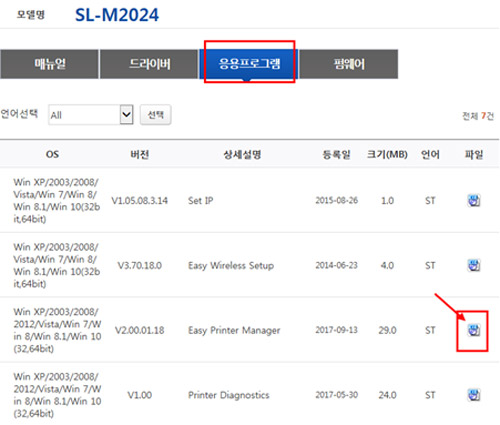Image resolution: width=500 pixels, height=425 pixels.
Task: Click the 전체 7건 total count
Action: click(x=477, y=116)
